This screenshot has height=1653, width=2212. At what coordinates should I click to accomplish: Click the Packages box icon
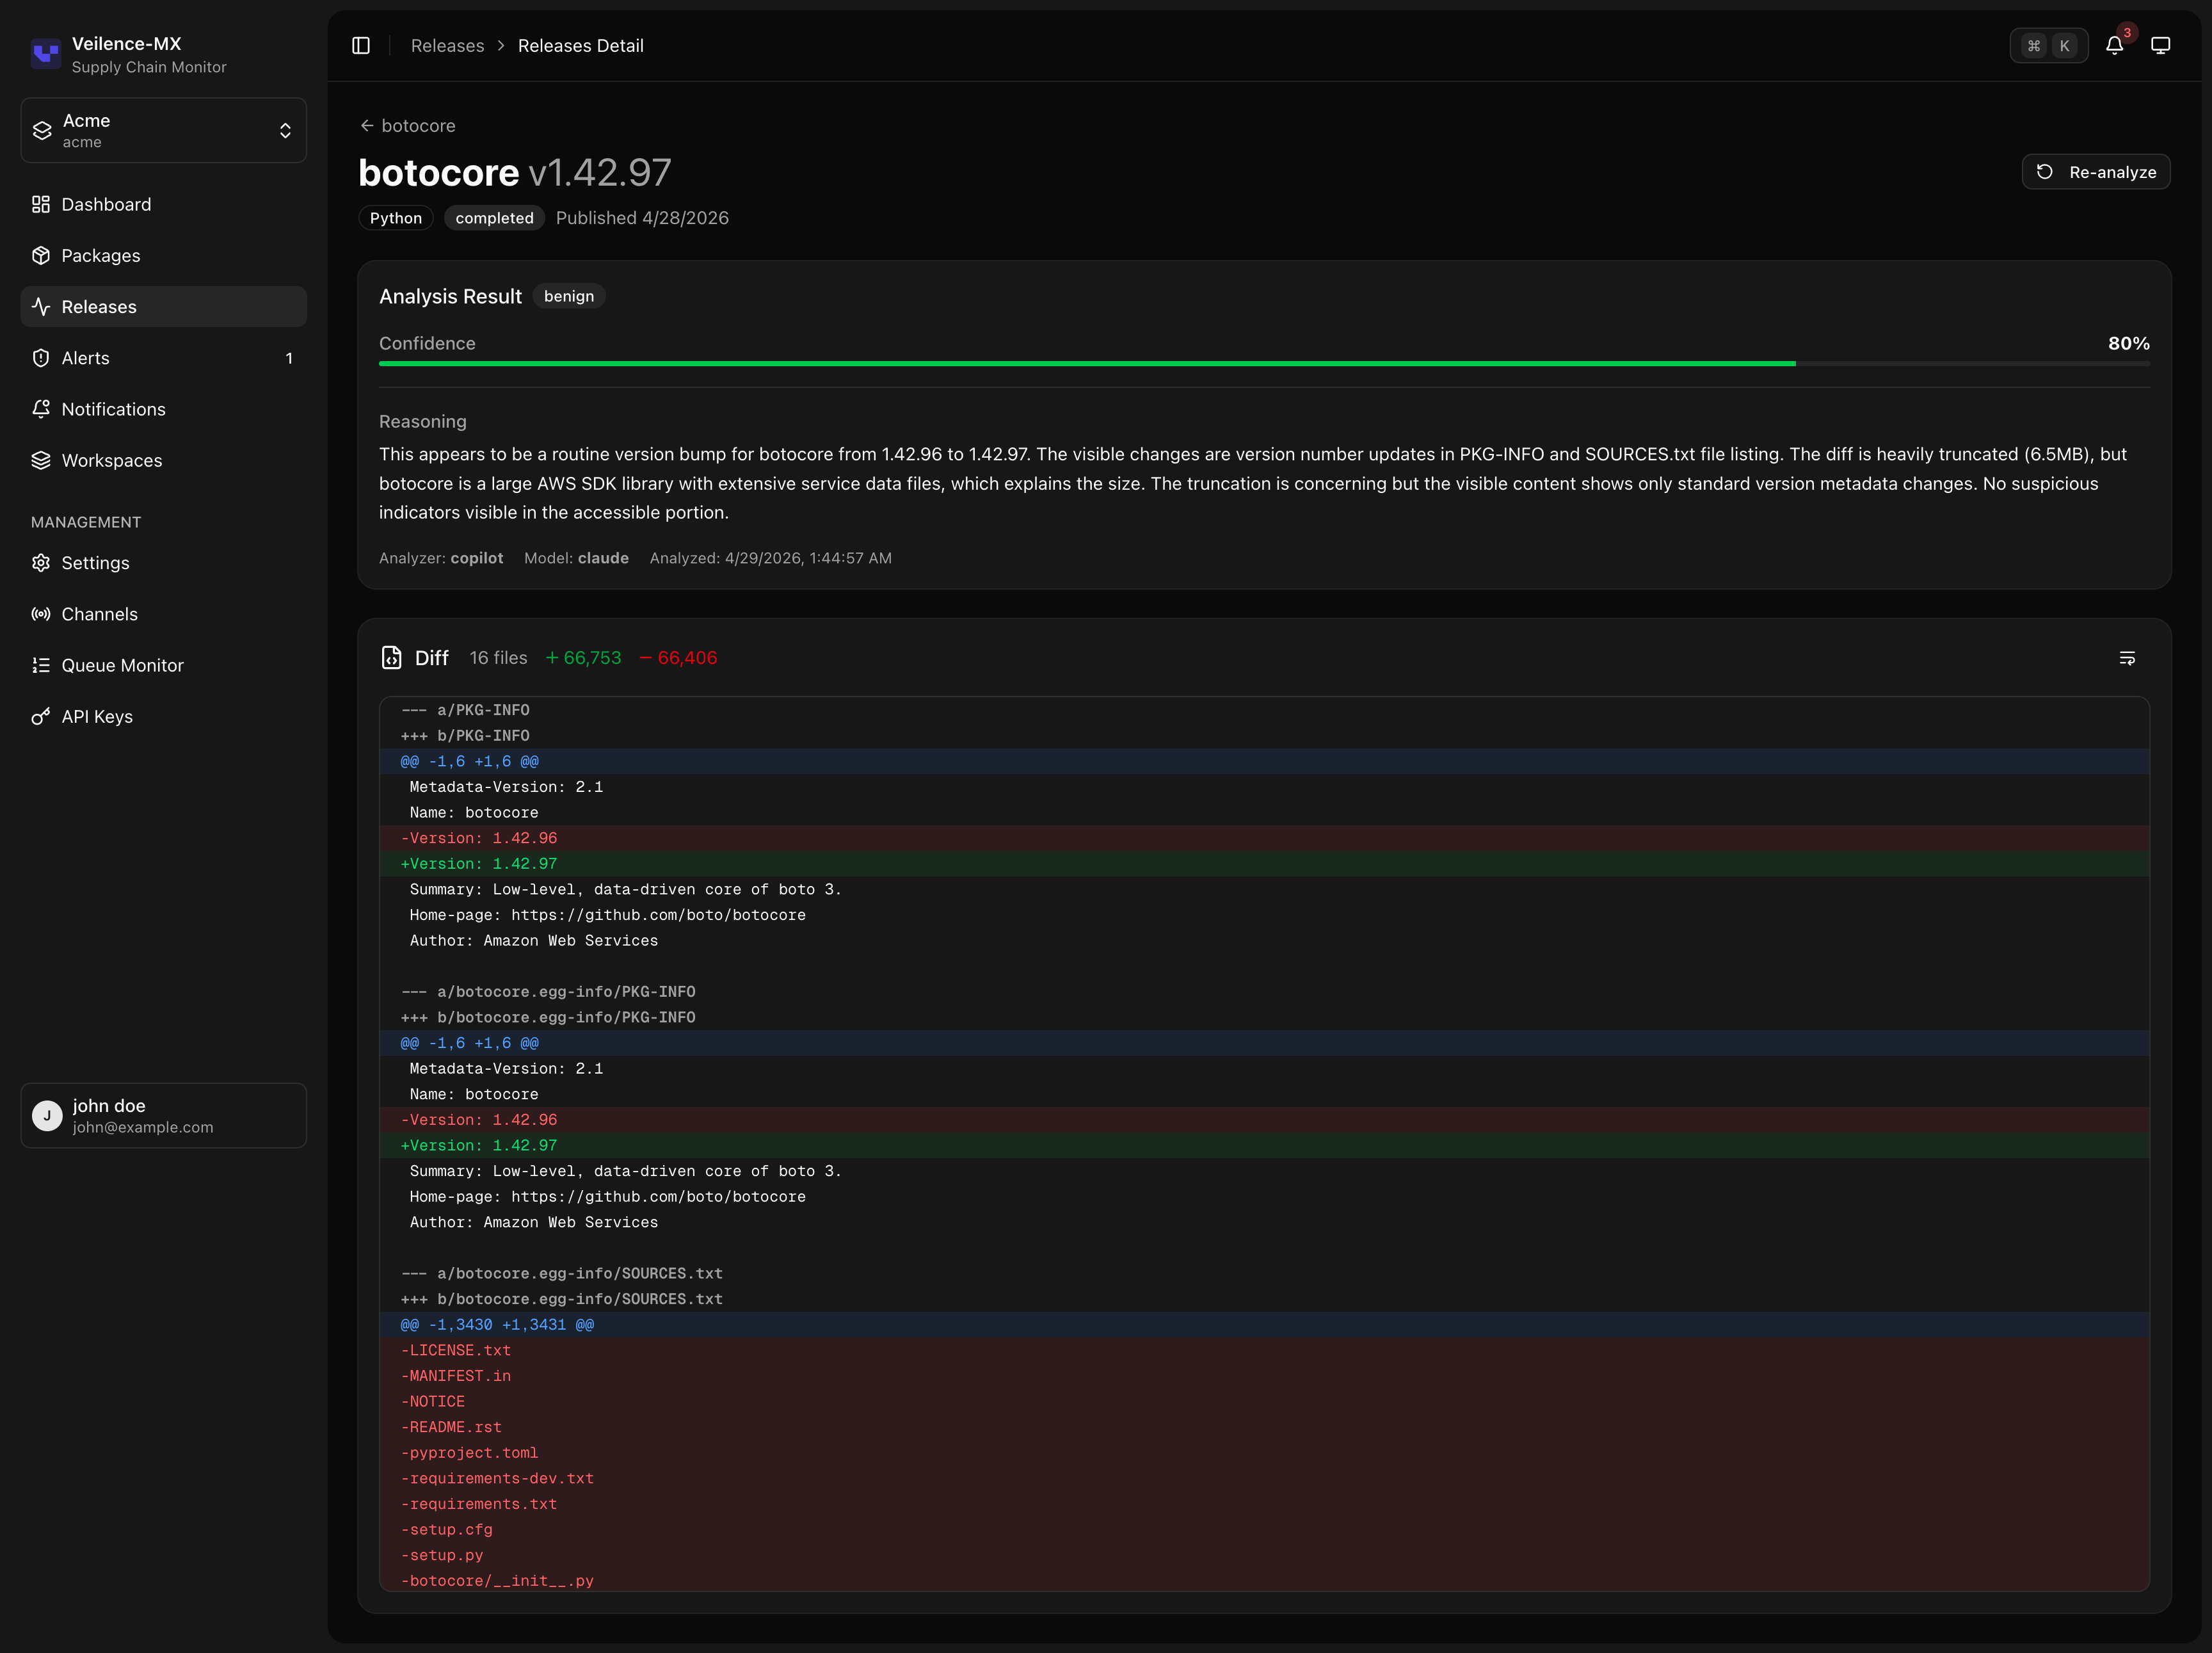(41, 255)
